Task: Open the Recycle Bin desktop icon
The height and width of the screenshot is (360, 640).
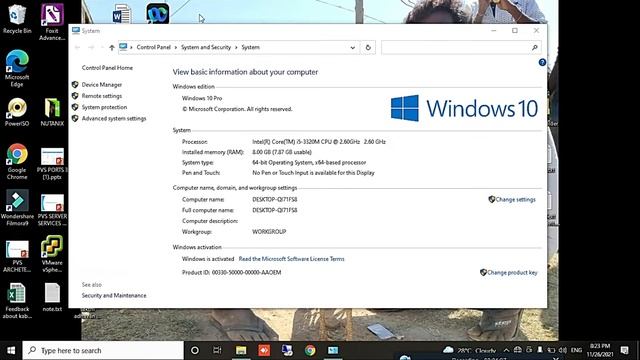Action: pyautogui.click(x=17, y=19)
